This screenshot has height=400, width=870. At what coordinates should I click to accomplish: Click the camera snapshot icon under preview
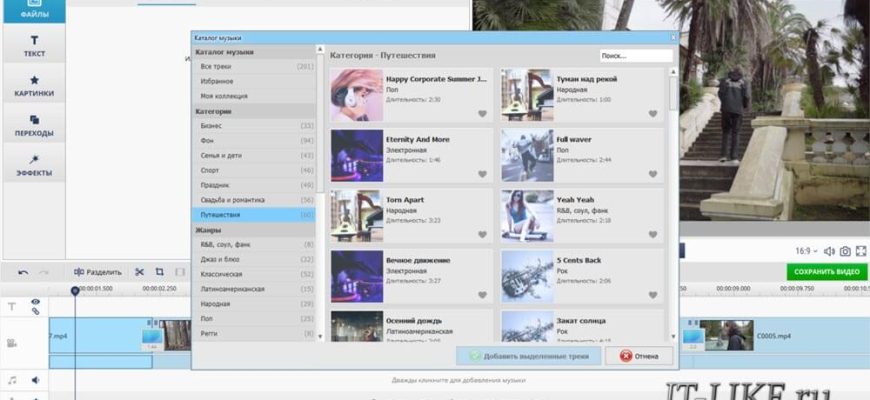click(845, 251)
